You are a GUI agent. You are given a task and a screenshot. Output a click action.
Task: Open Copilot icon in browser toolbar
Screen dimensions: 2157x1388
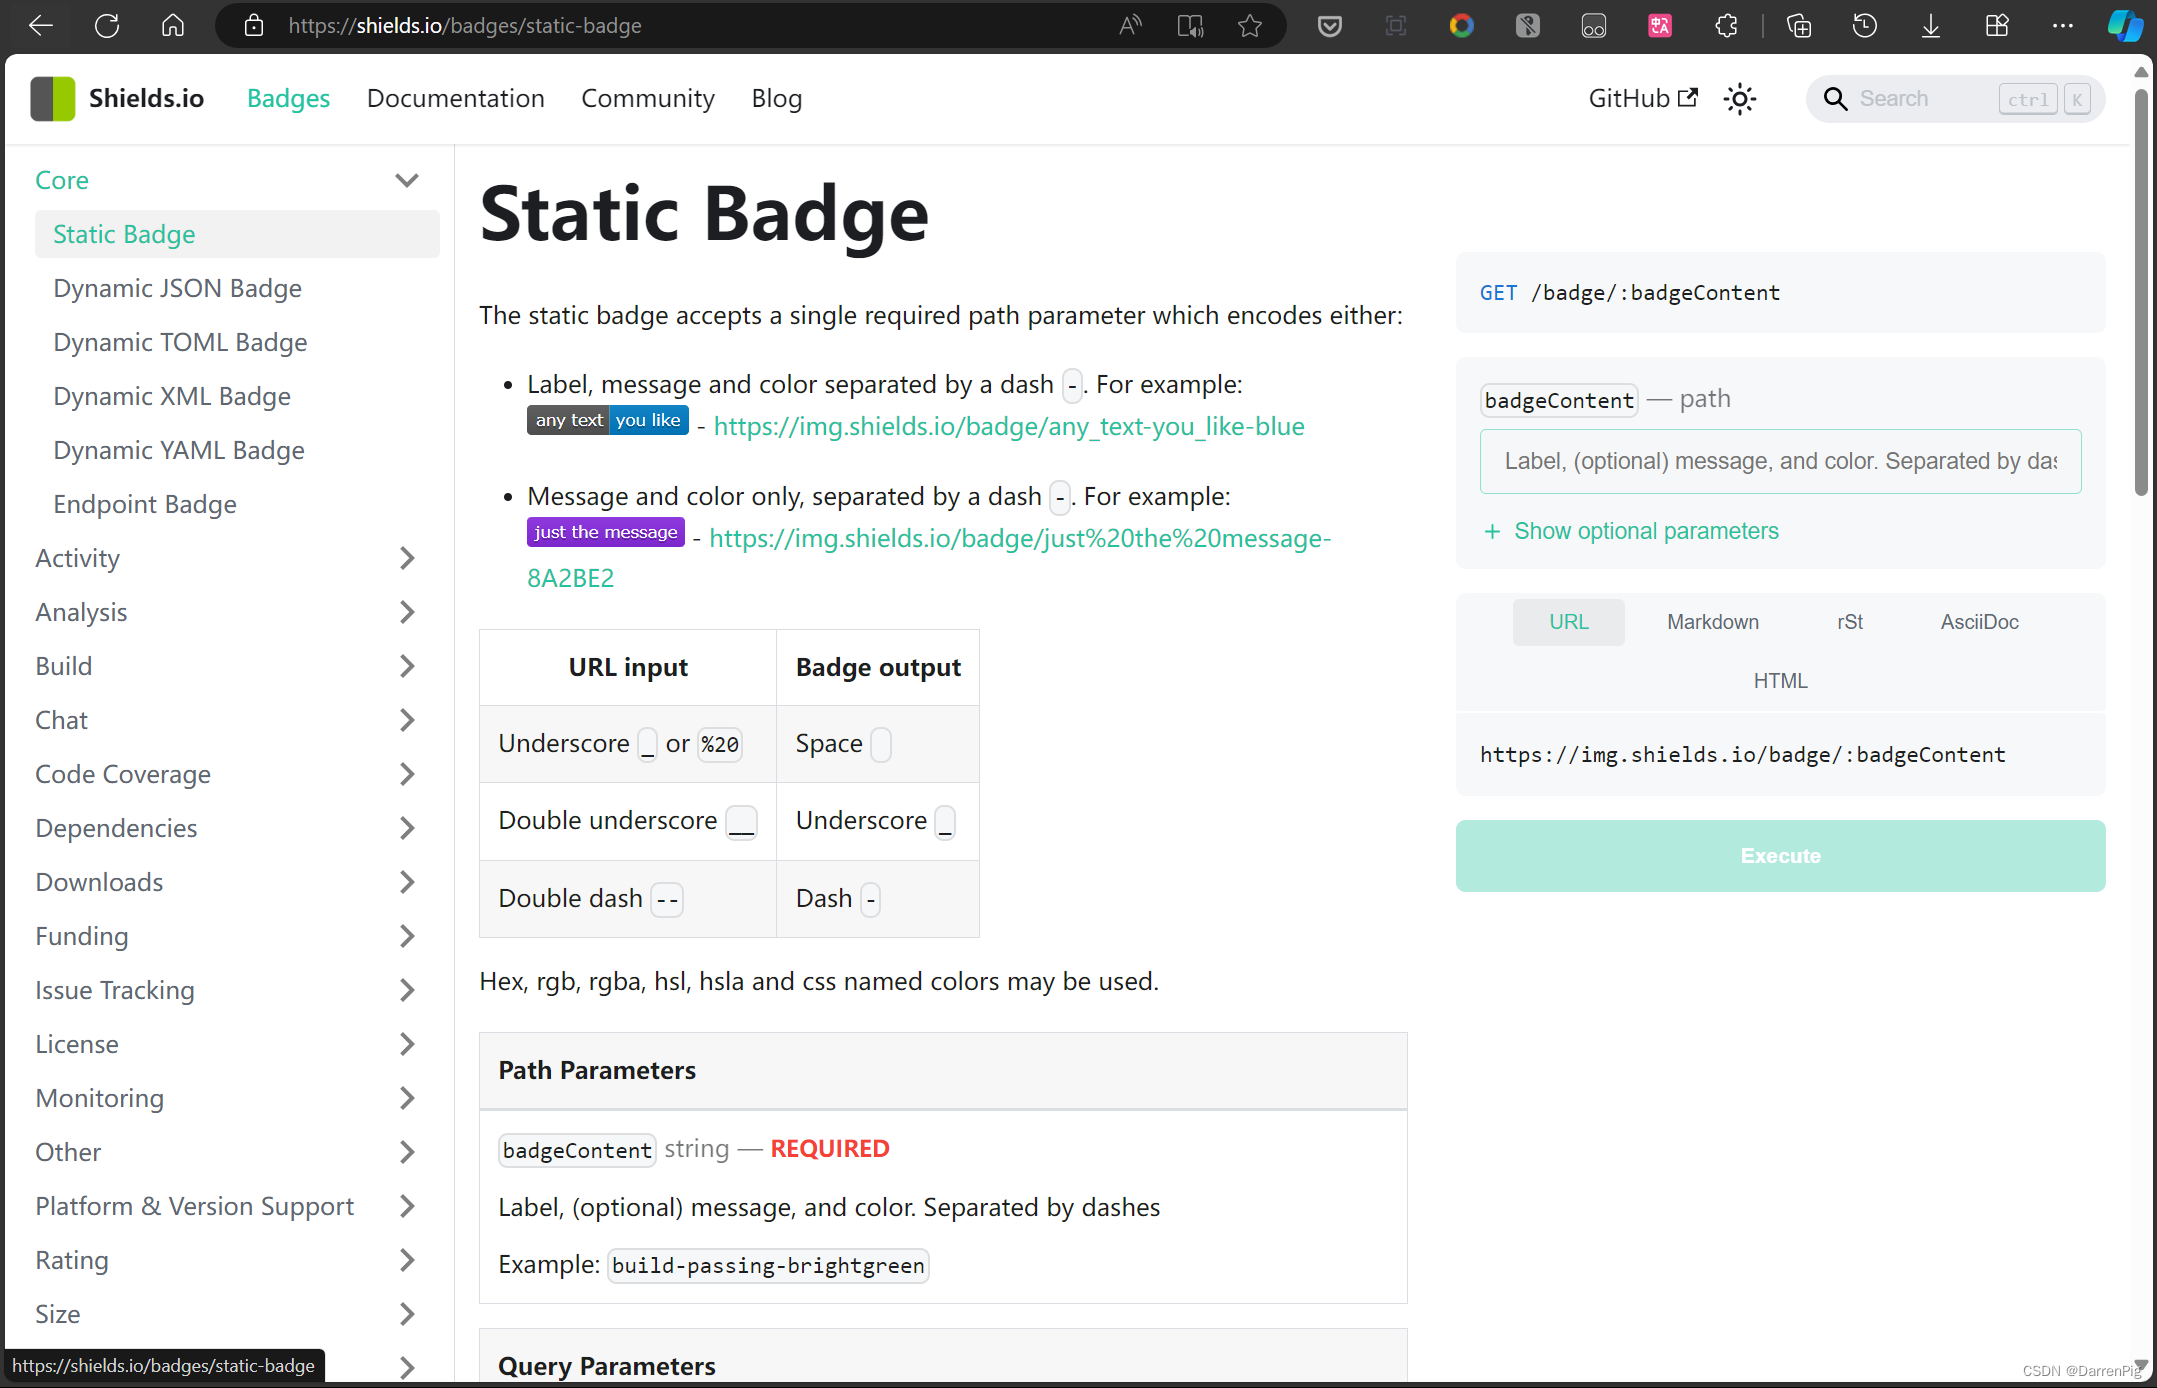click(2125, 26)
